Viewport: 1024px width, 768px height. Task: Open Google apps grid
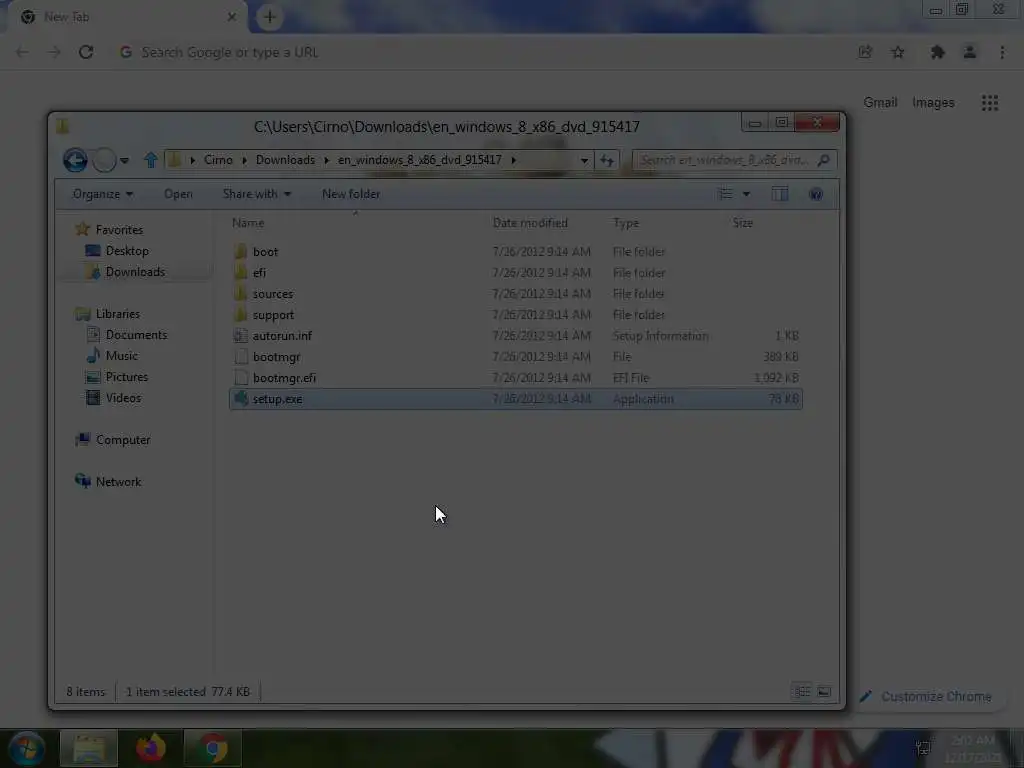click(990, 103)
